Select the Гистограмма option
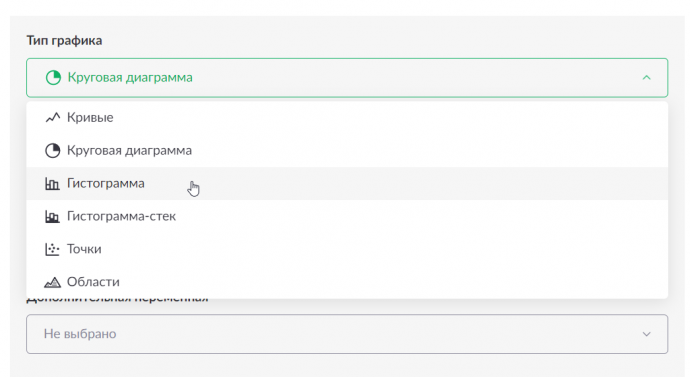Image resolution: width=690 pixels, height=377 pixels. (x=347, y=183)
